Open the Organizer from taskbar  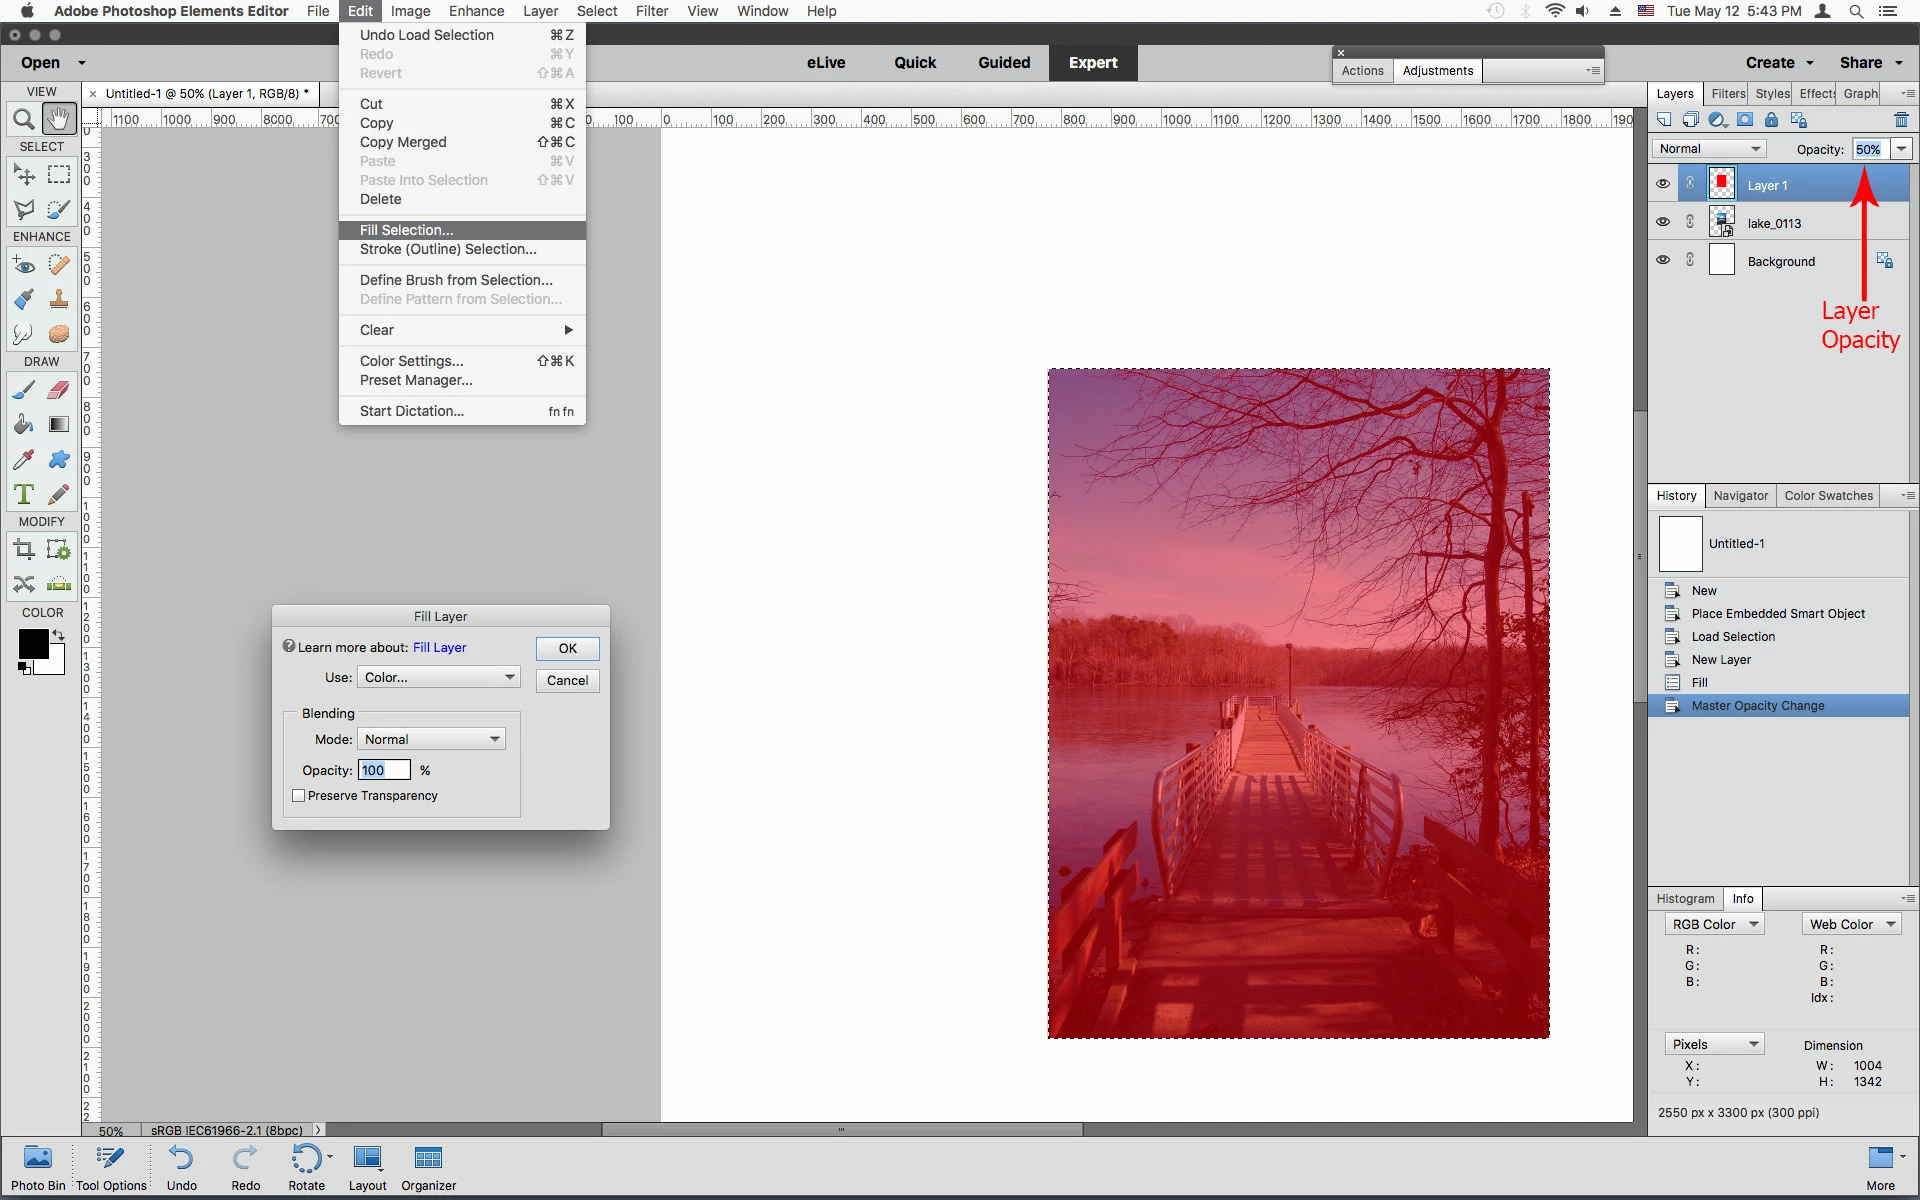[x=428, y=1167]
